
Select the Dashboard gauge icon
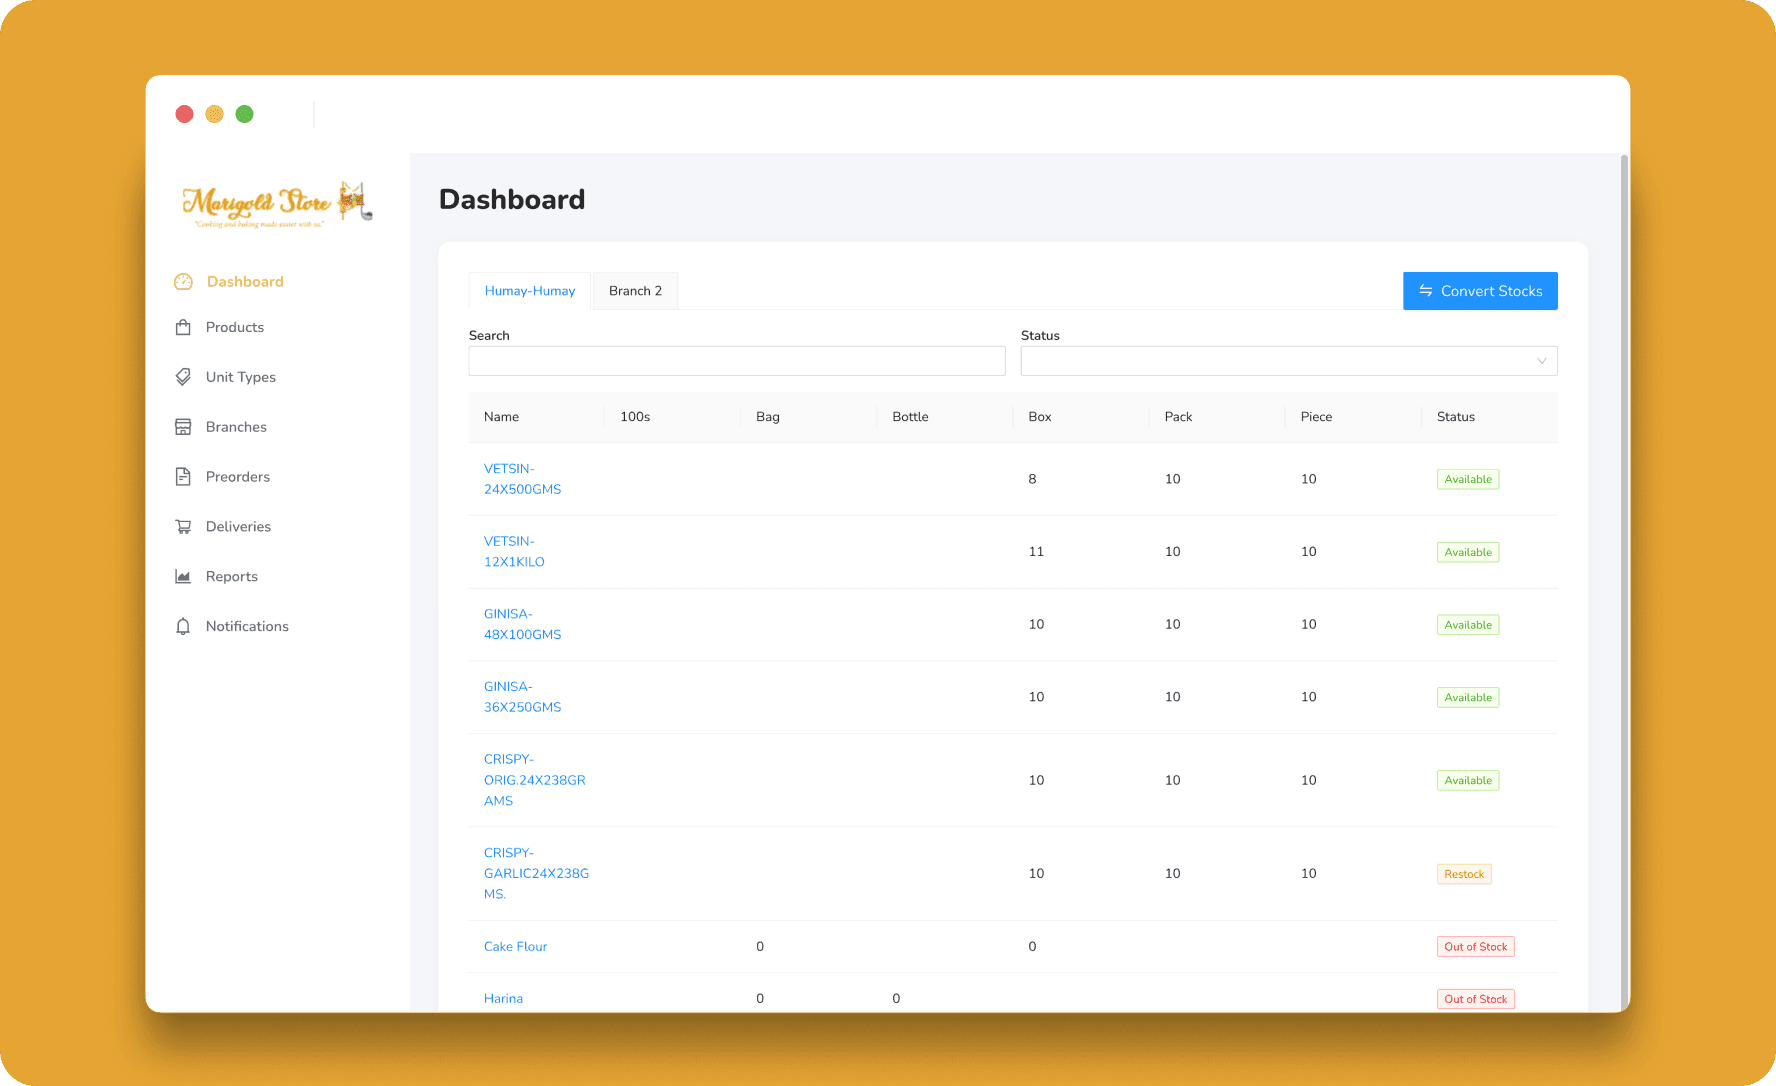pyautogui.click(x=184, y=281)
